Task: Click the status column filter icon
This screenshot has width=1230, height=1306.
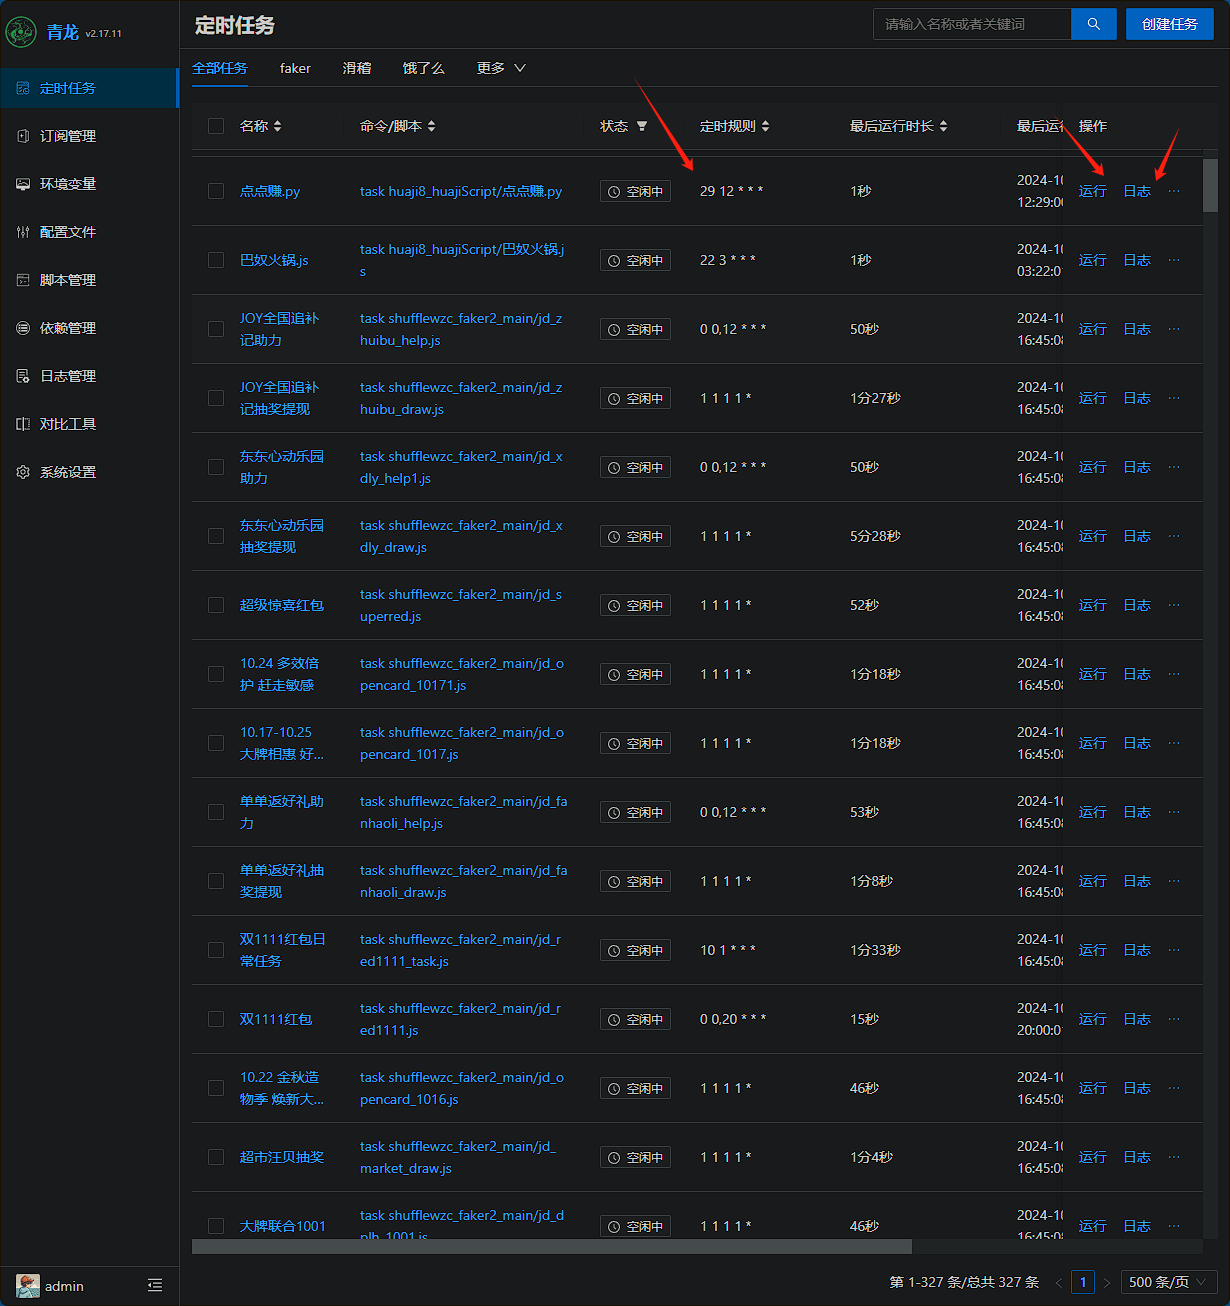Action: tap(642, 126)
